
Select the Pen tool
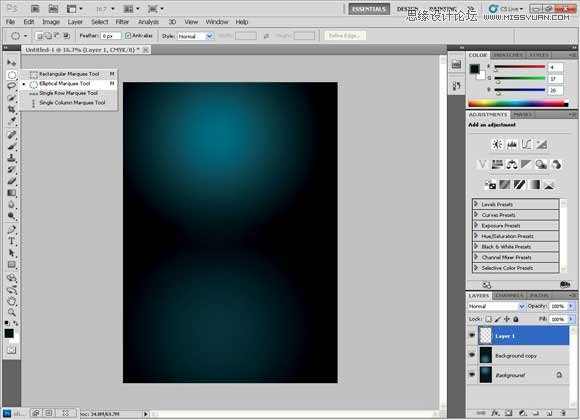pos(11,229)
